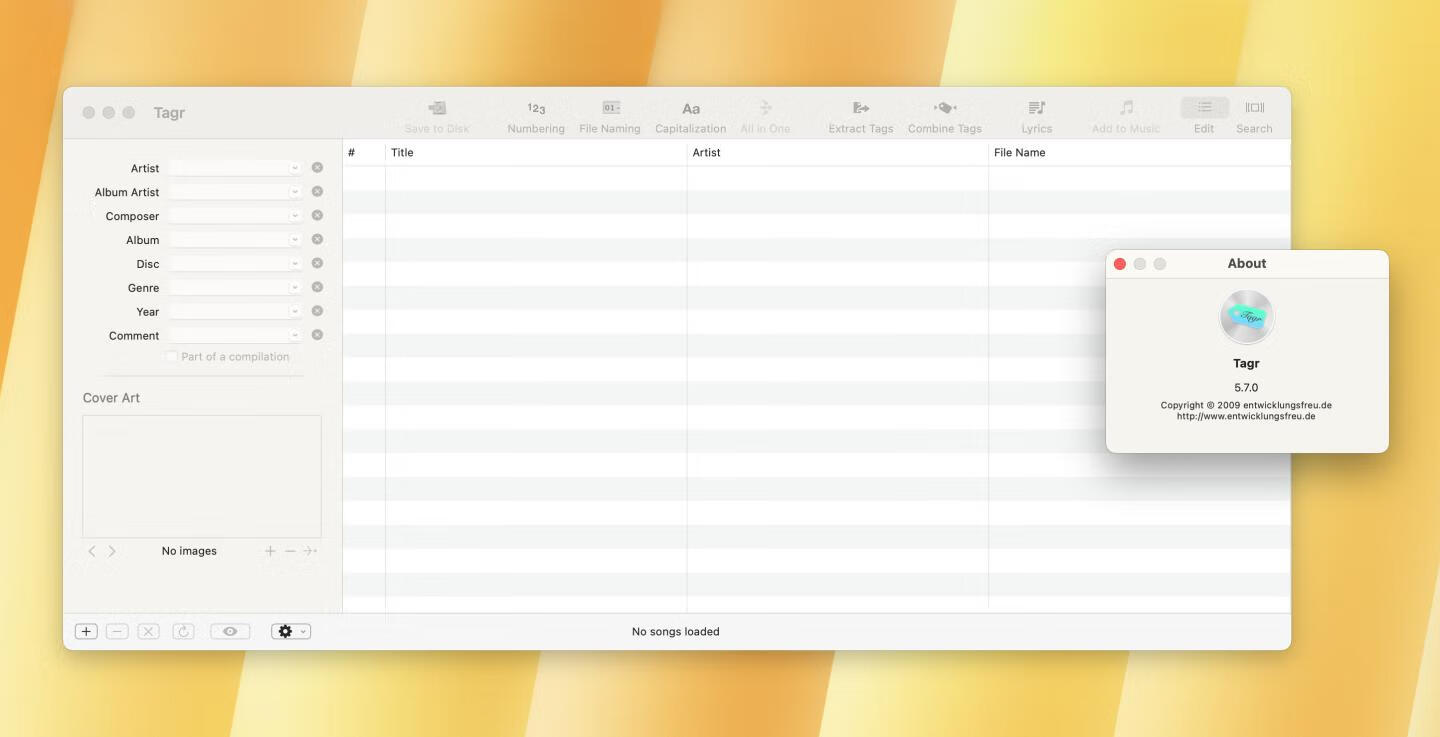Click the 'Cover Art' section heading
1440x737 pixels.
click(x=111, y=398)
